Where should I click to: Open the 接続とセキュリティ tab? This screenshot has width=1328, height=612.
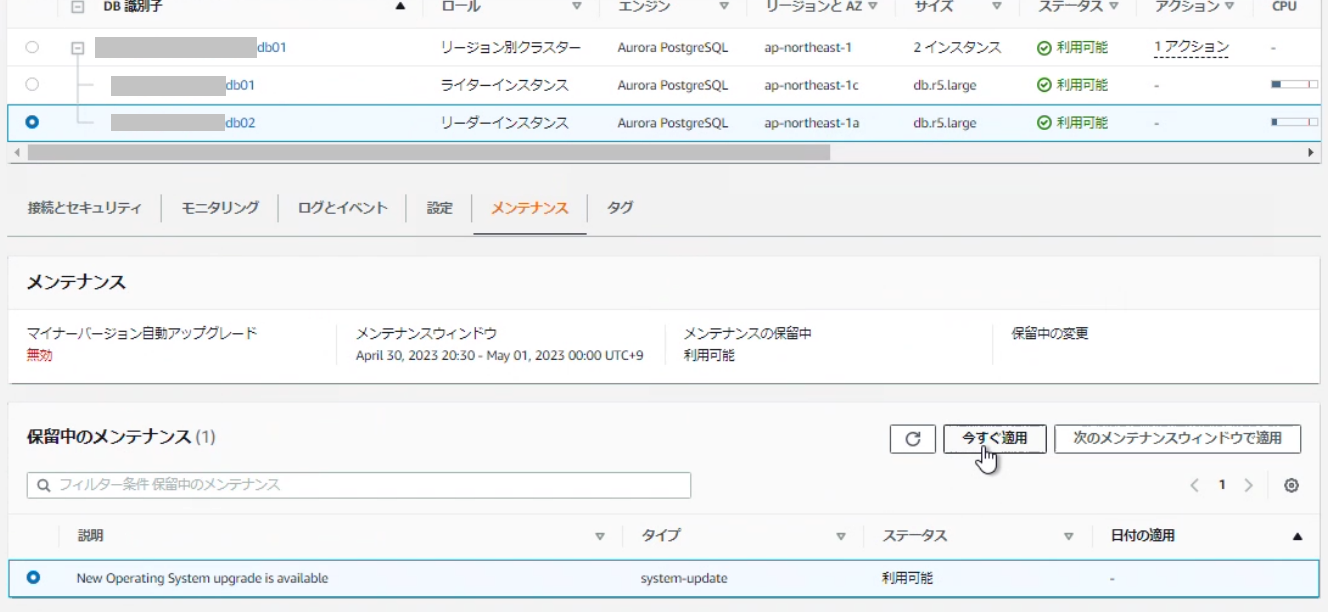coord(84,208)
